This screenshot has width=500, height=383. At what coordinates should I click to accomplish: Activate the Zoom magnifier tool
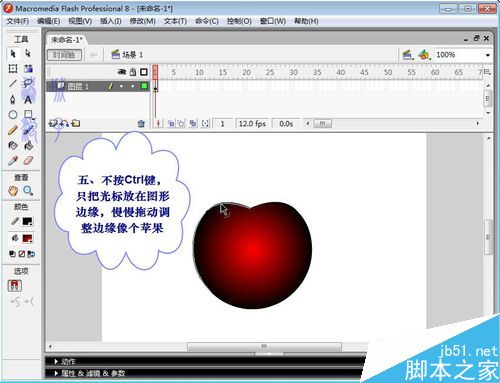click(28, 191)
